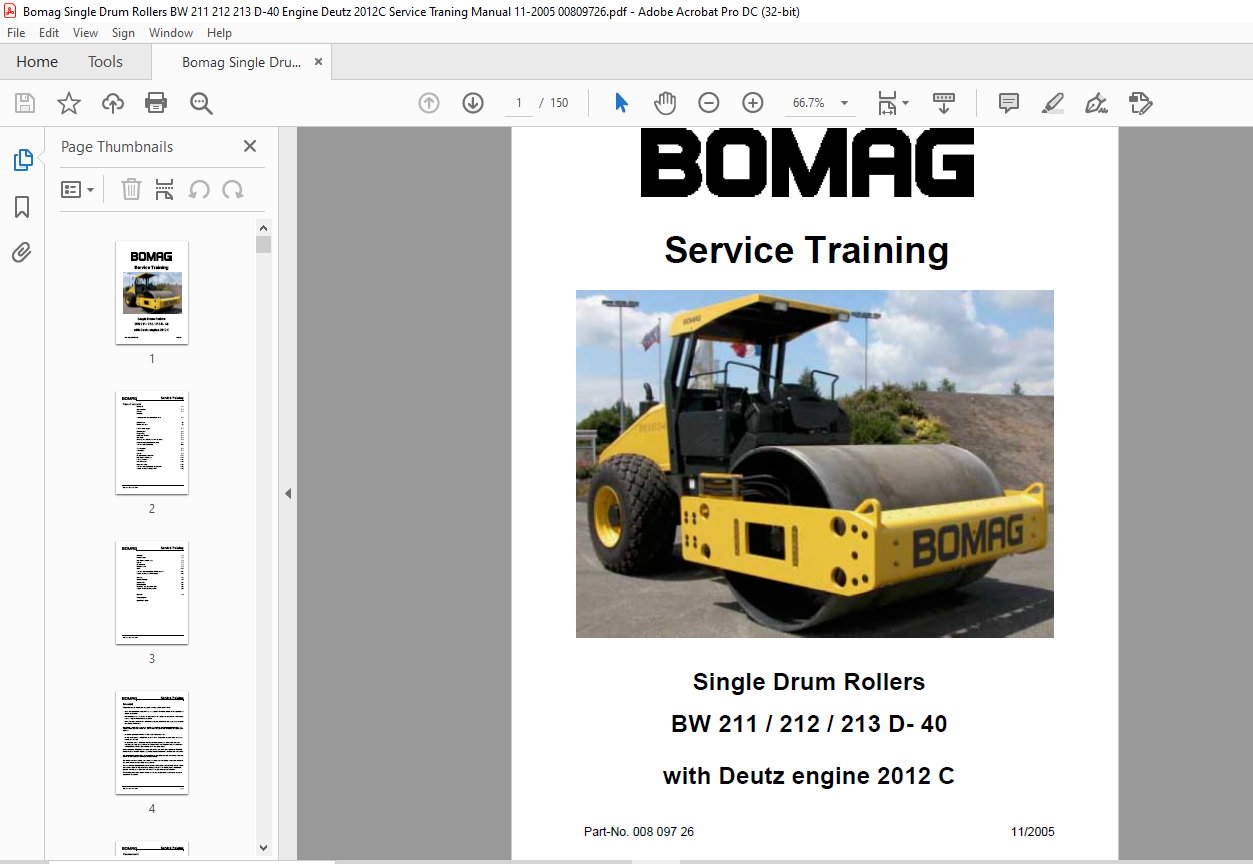Select the Bomag Single Dru... document tab
Screen dimensions: 1253x864
[x=241, y=62]
